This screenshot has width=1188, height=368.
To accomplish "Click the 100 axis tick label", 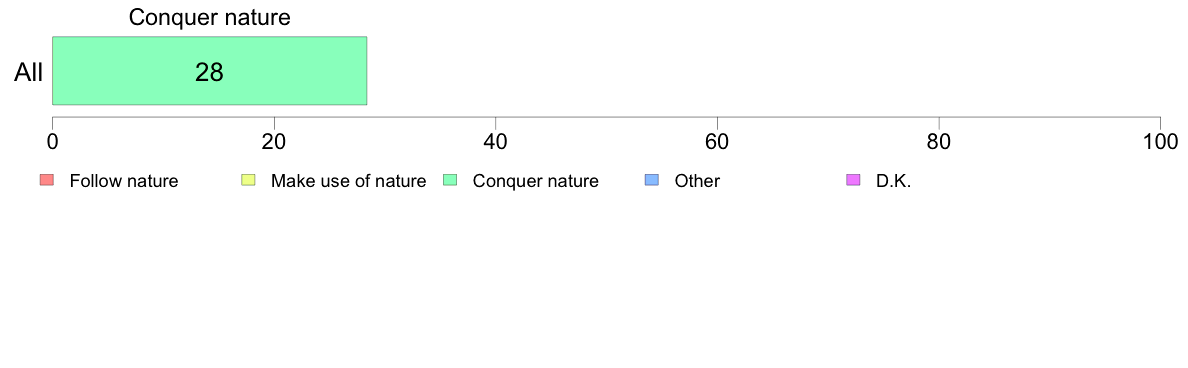I will pyautogui.click(x=1160, y=141).
